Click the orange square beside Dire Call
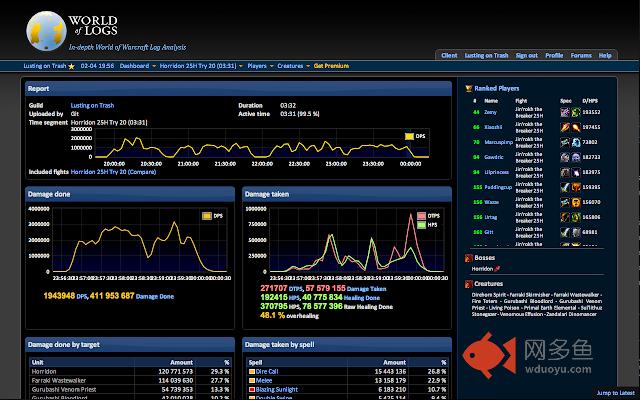The height and width of the screenshot is (400, 640). [252, 371]
